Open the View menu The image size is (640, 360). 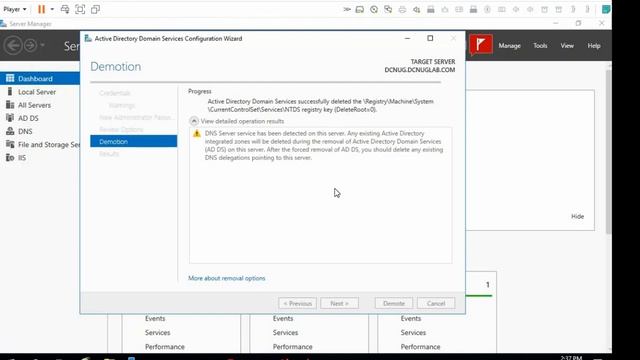coord(567,46)
